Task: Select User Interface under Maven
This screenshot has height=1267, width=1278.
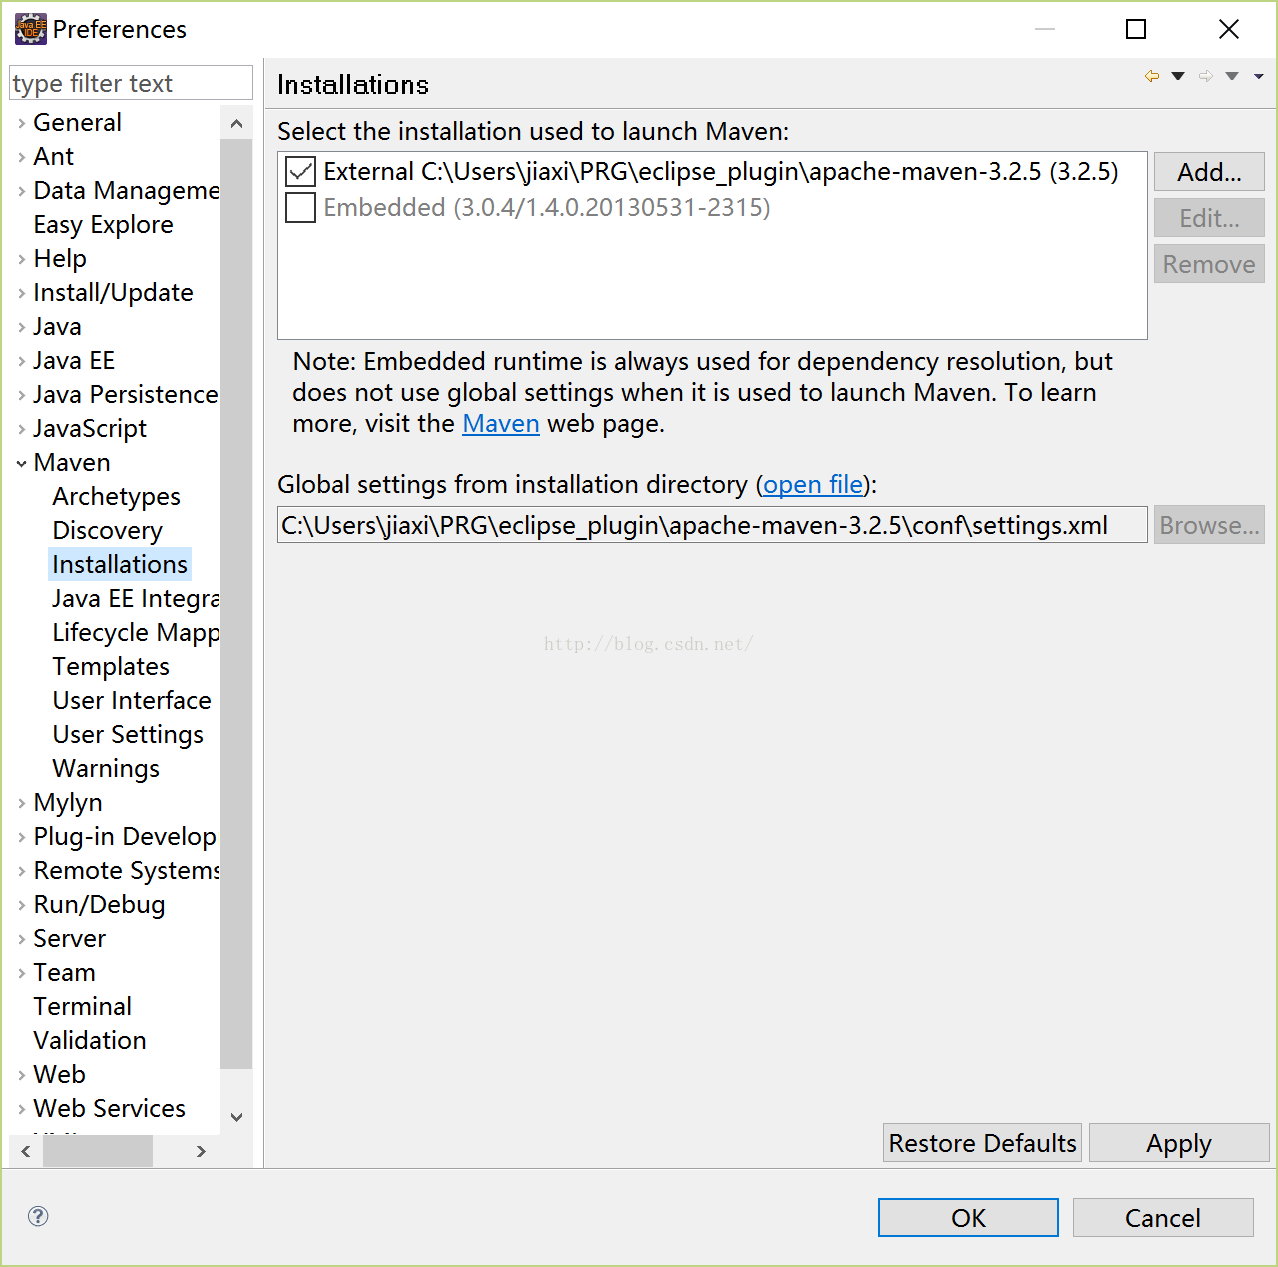Action: coord(132,700)
